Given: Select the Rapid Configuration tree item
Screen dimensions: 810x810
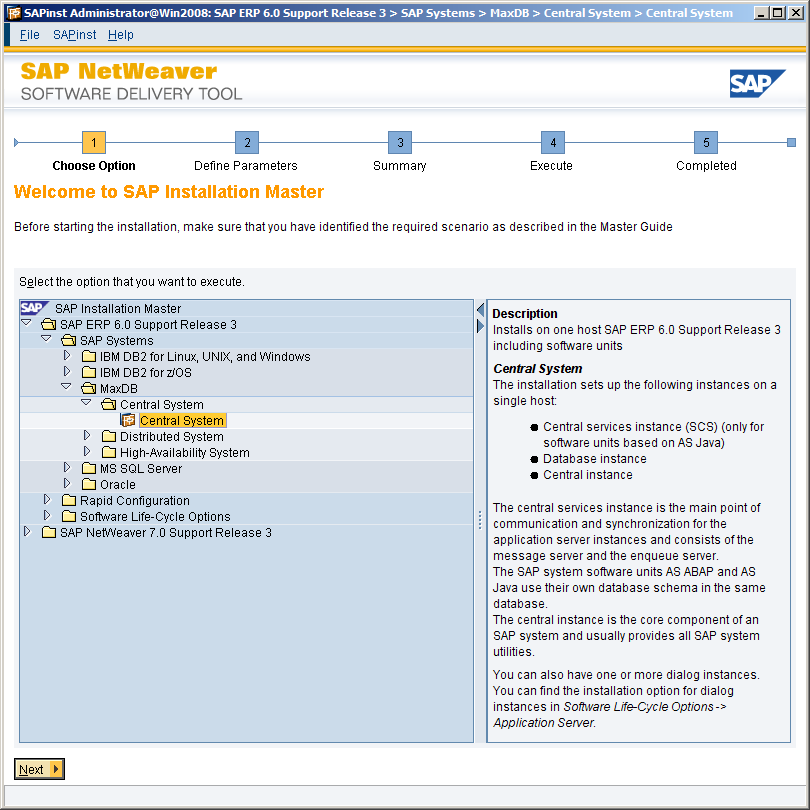Looking at the screenshot, I should coord(135,501).
